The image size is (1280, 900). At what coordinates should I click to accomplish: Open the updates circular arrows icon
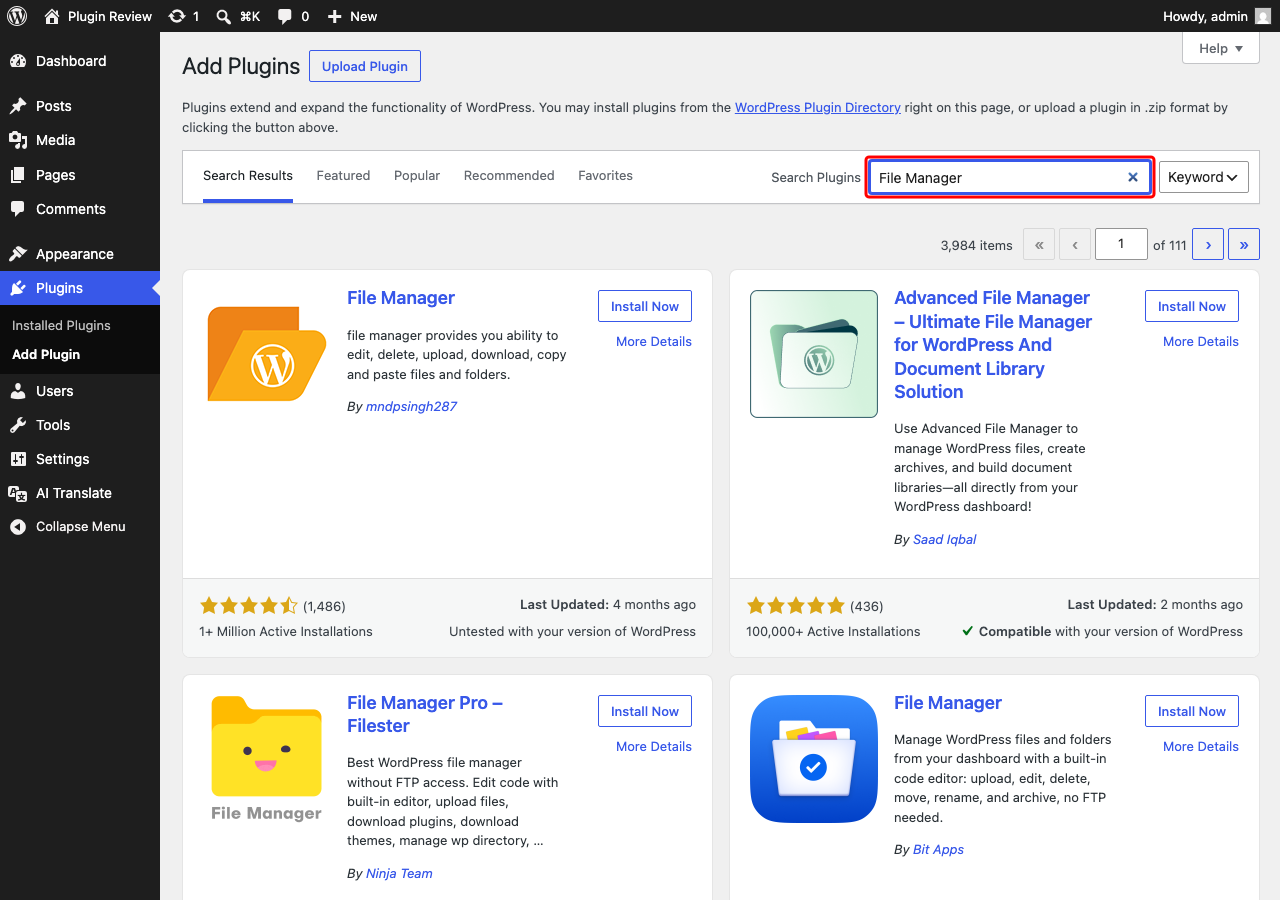point(177,16)
